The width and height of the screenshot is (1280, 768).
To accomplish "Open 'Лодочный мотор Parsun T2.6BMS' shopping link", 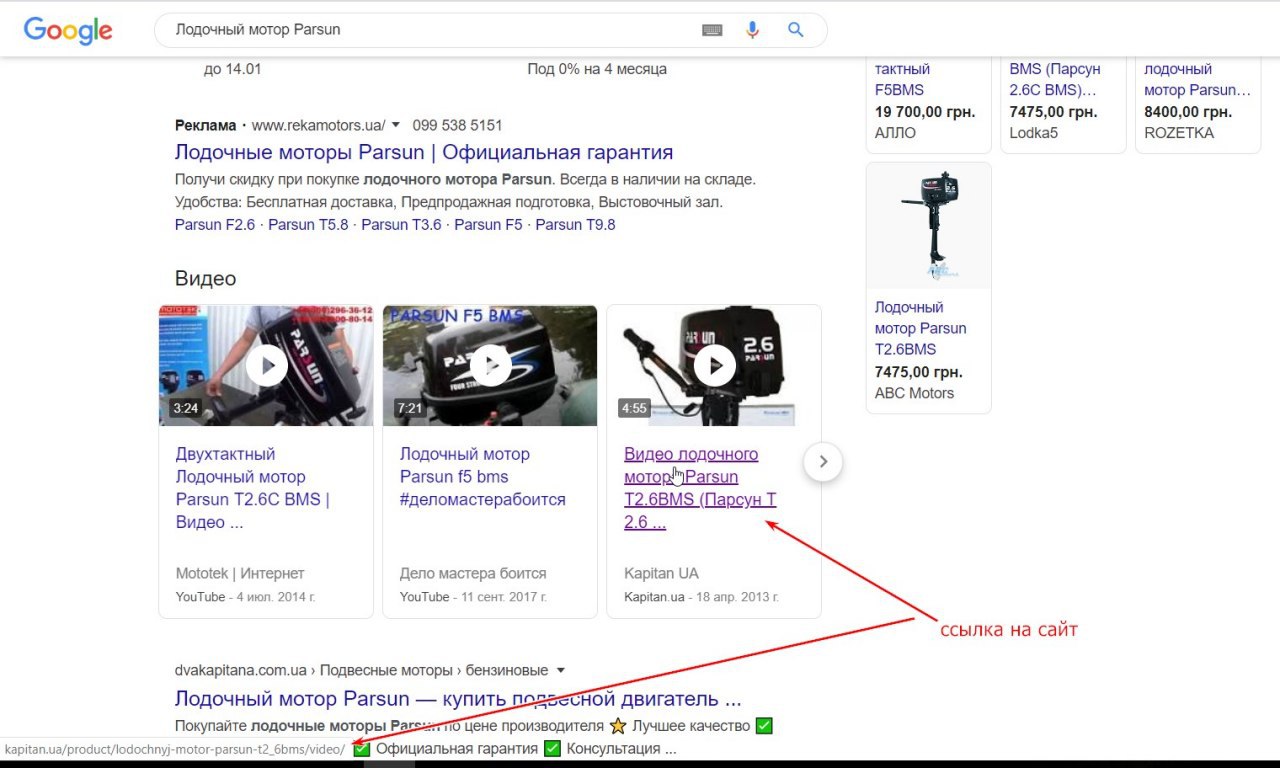I will coord(920,328).
